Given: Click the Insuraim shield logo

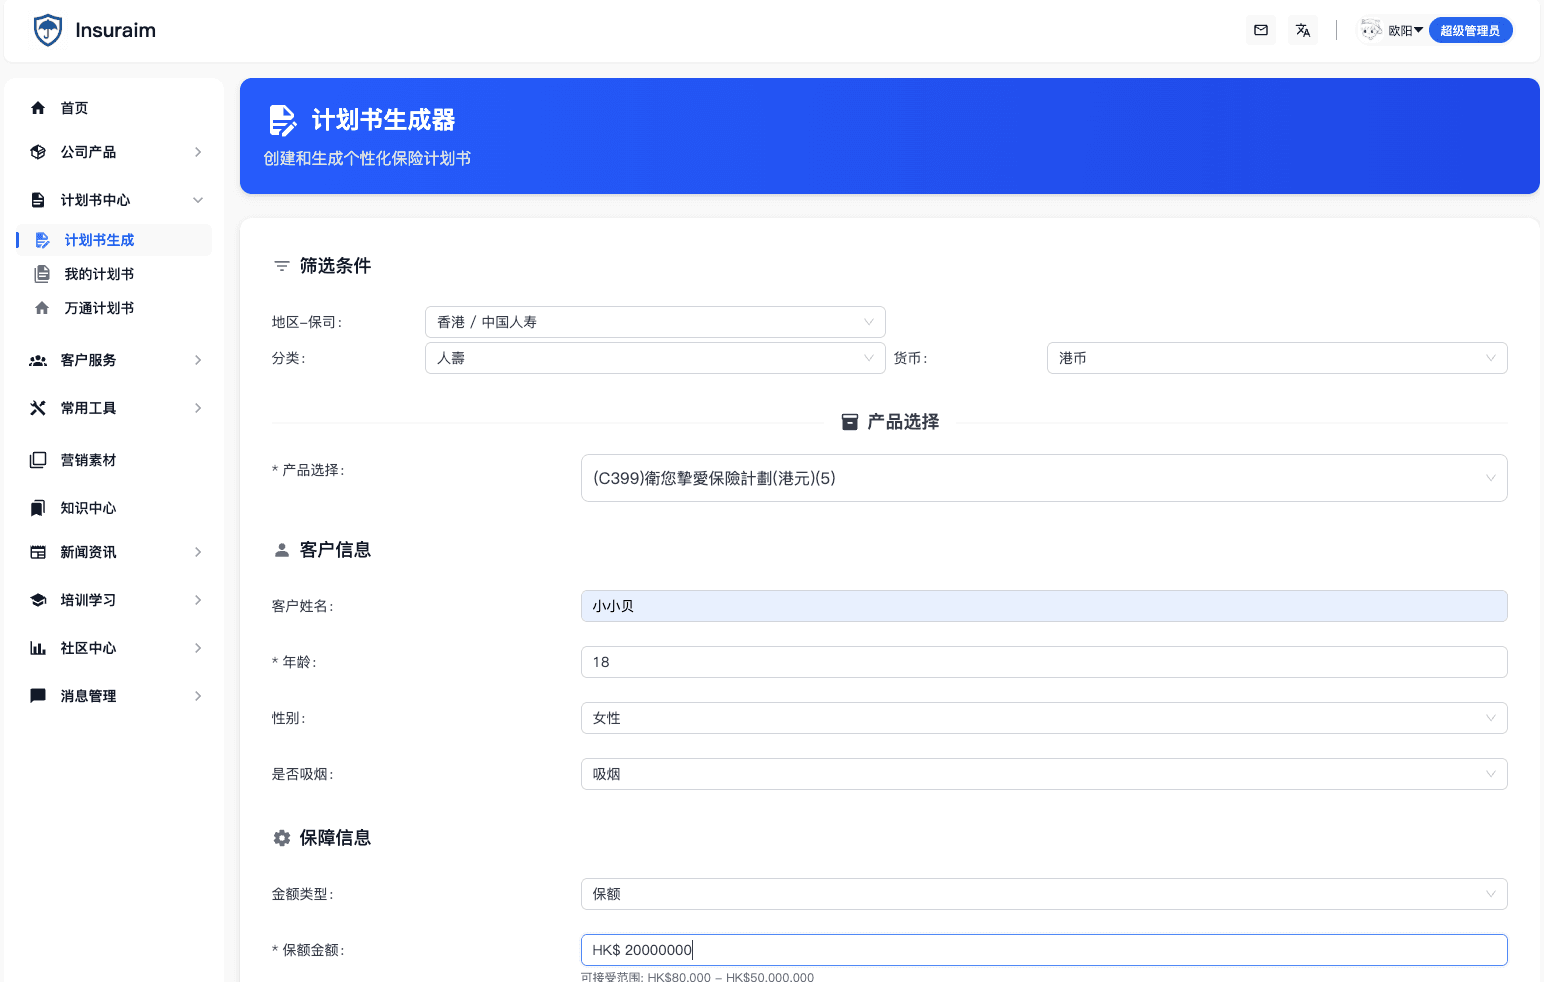Looking at the screenshot, I should coord(47,29).
